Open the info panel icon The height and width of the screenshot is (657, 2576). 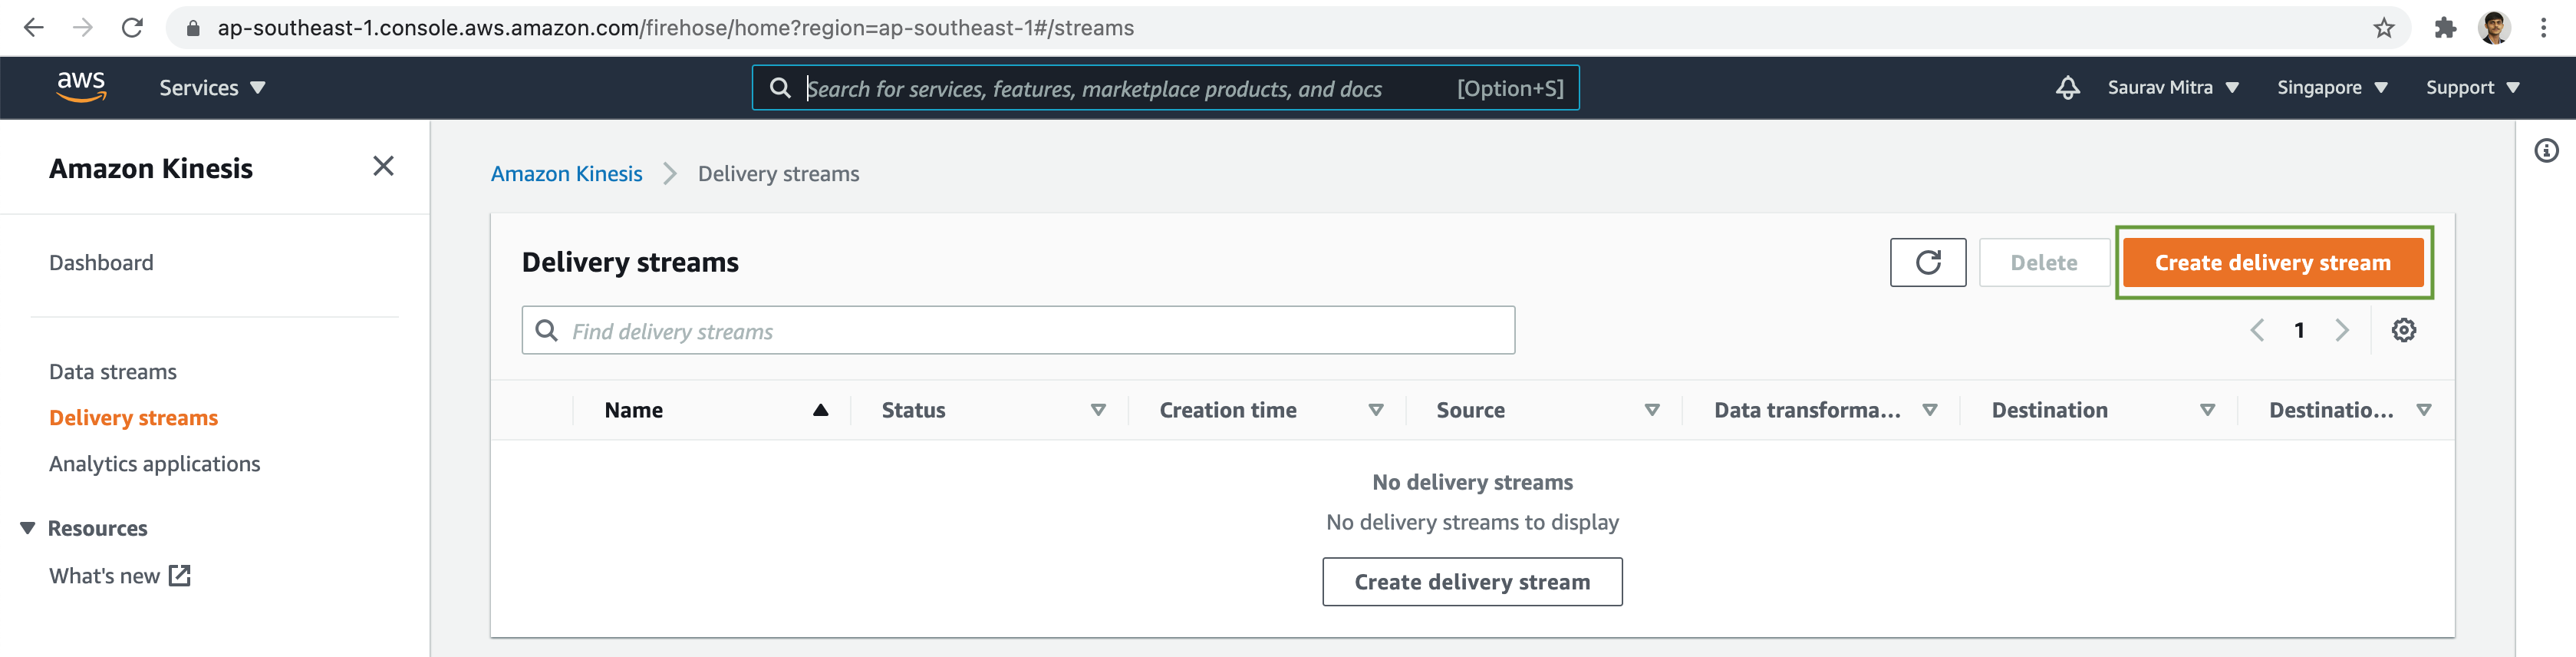(2546, 151)
